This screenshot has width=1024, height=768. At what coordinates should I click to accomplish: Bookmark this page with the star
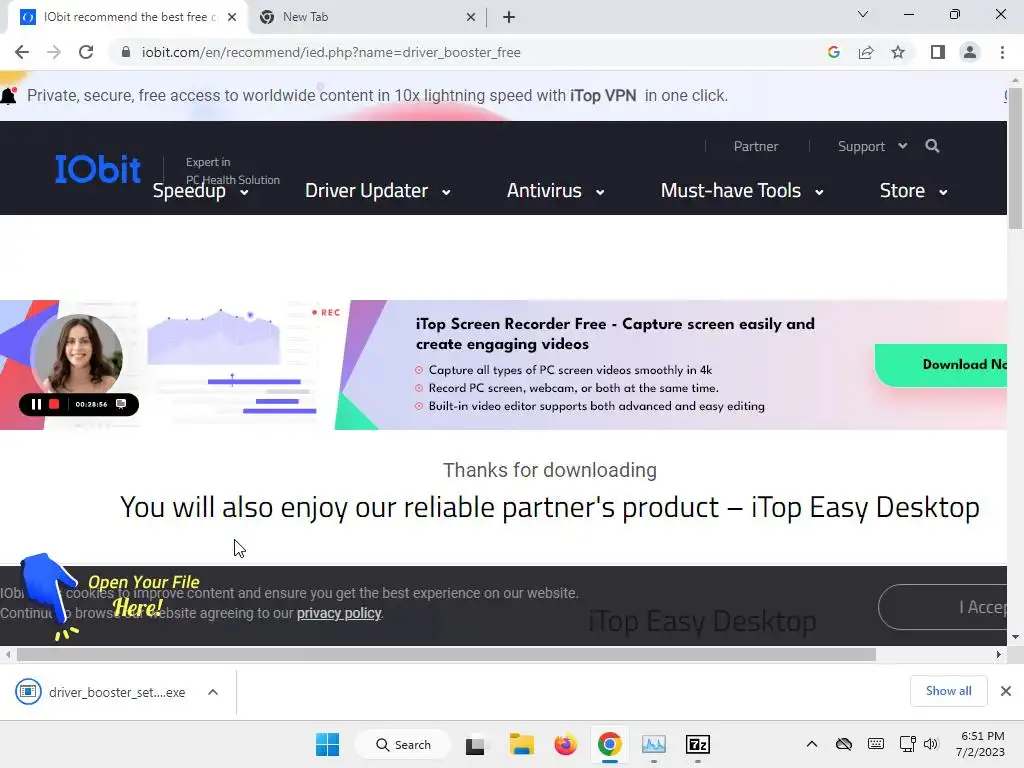898,52
